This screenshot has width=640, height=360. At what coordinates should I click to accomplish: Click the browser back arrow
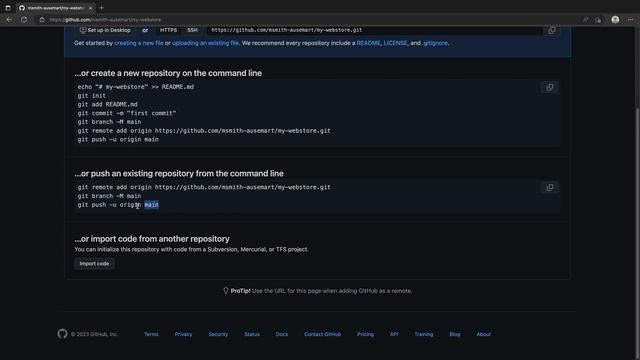click(x=9, y=20)
